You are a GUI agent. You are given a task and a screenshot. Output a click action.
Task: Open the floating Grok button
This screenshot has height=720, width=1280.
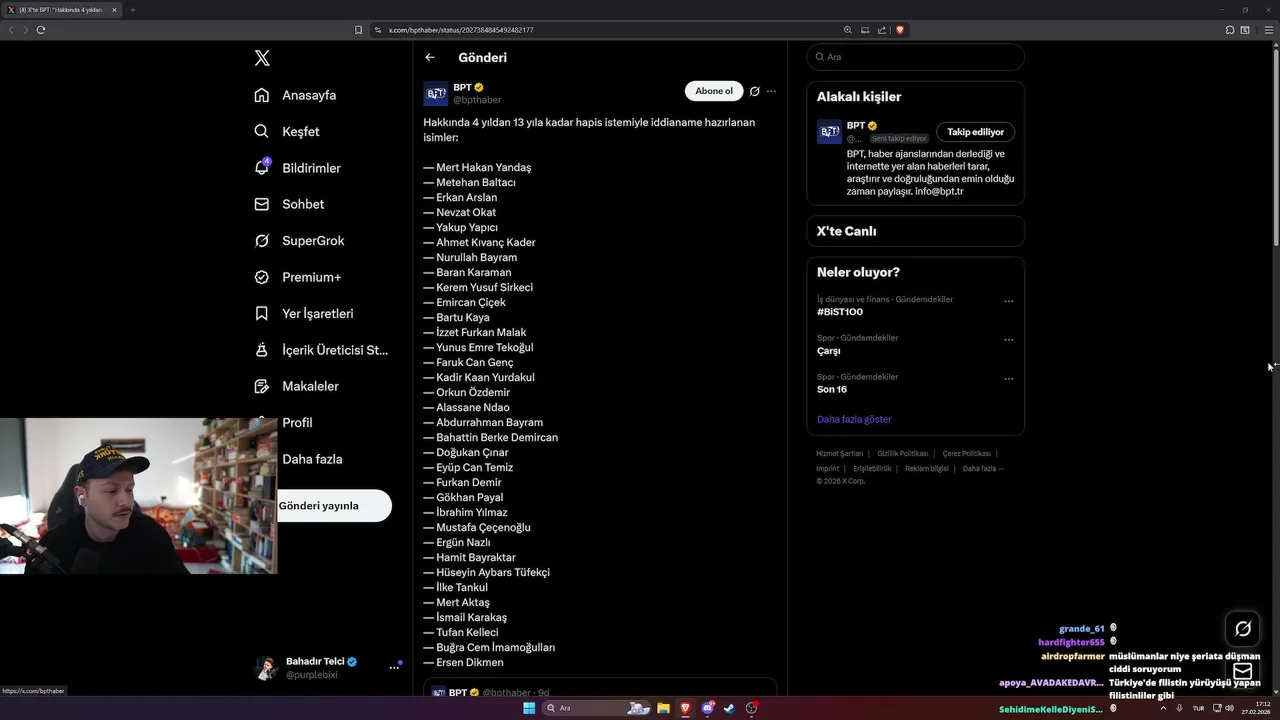pos(1243,628)
